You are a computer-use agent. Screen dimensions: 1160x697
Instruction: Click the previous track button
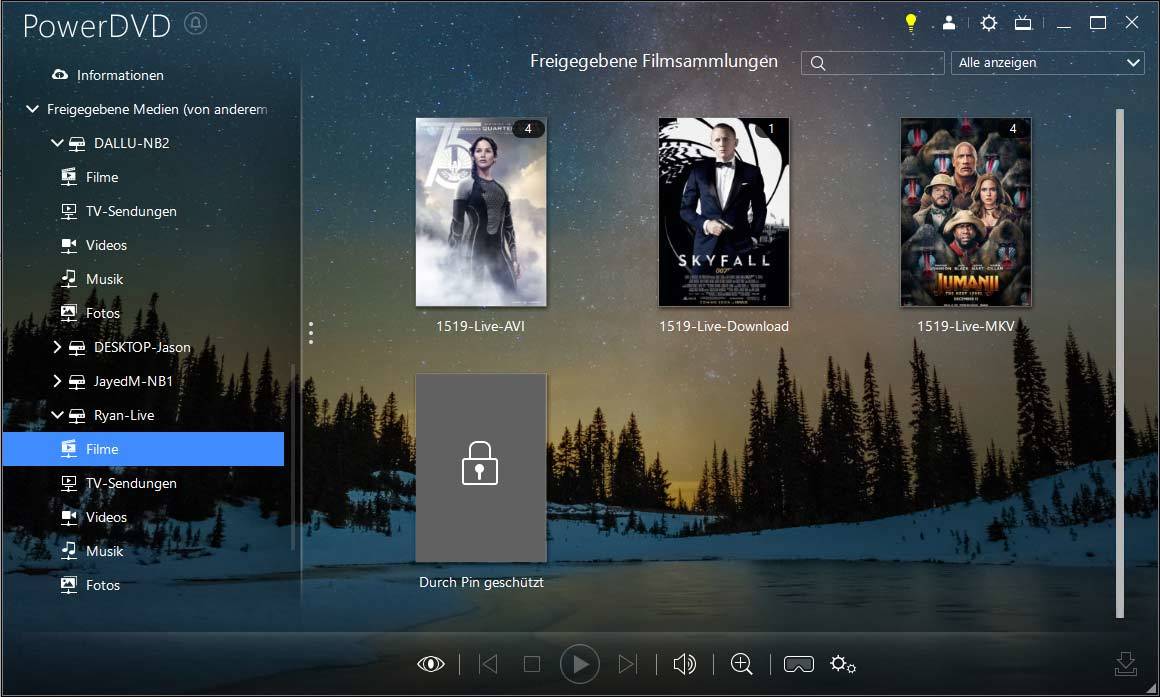tap(488, 664)
